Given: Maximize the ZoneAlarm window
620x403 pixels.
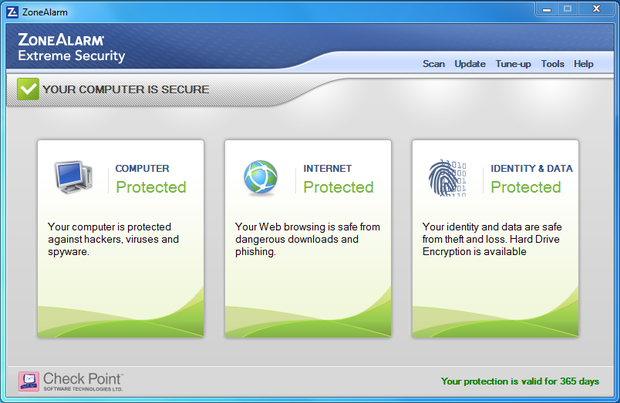Looking at the screenshot, I should pos(567,9).
